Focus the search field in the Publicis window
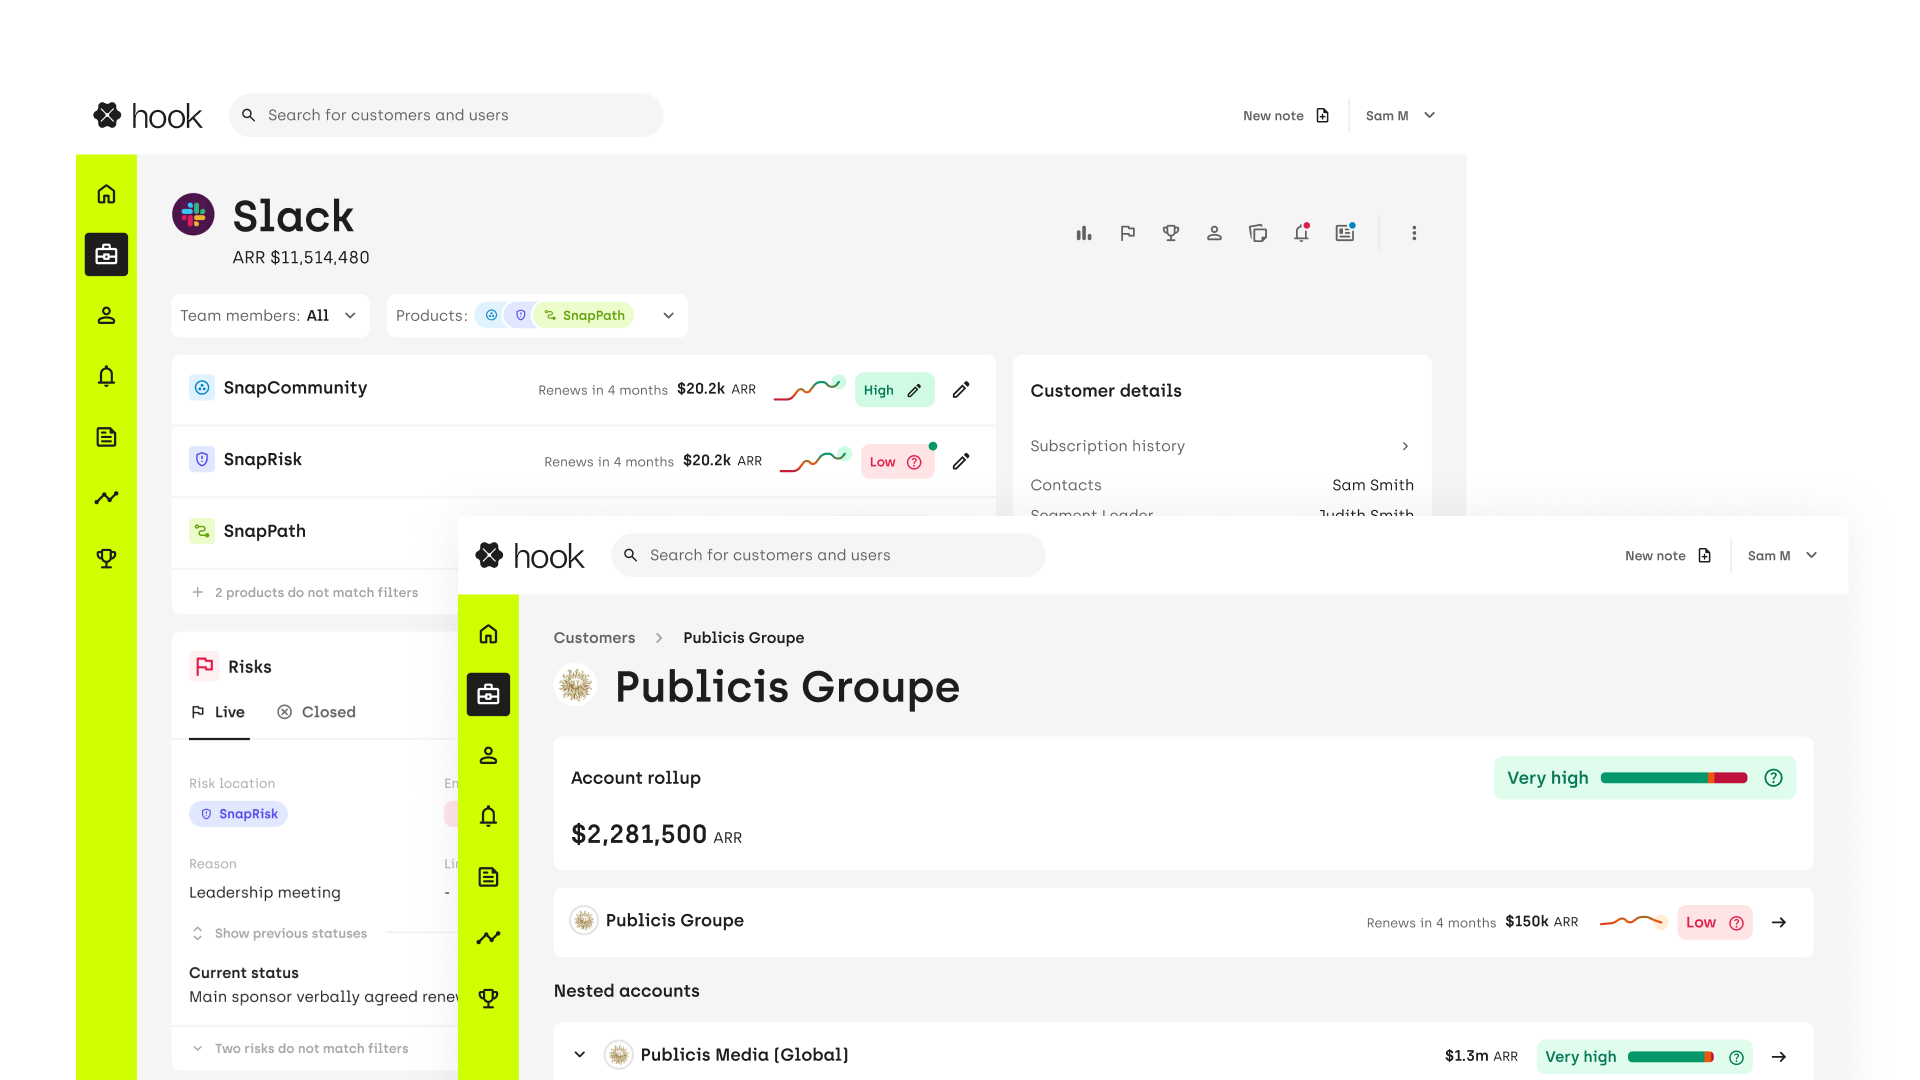This screenshot has height=1080, width=1920. point(828,555)
